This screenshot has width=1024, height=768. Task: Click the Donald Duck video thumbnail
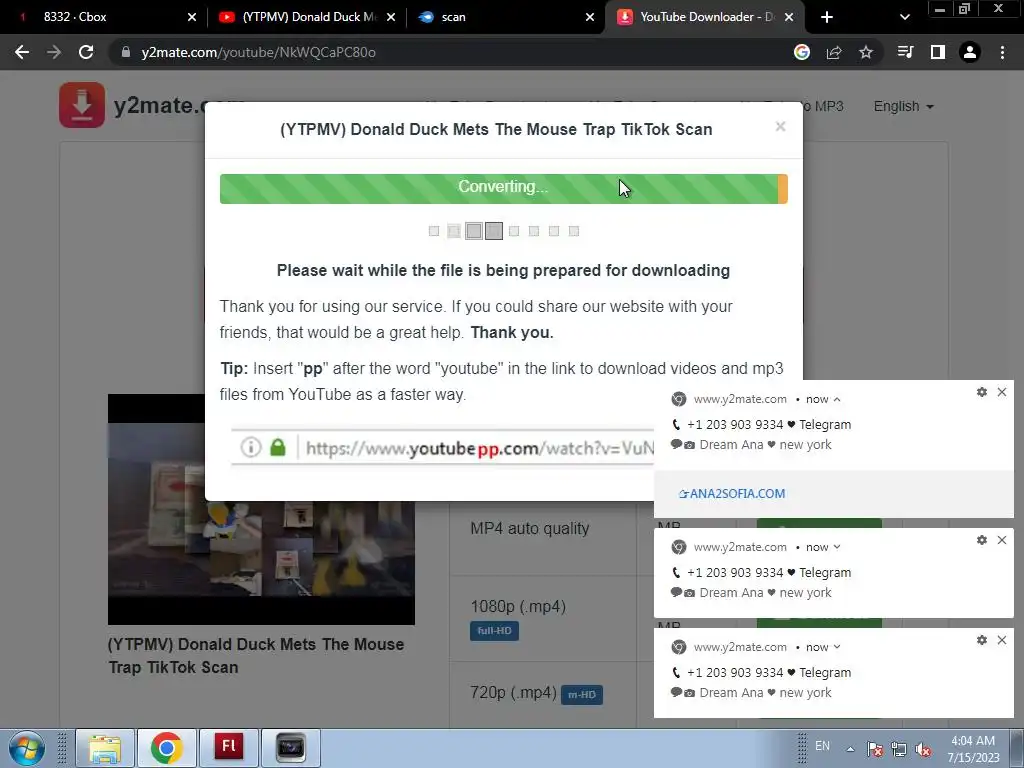click(261, 509)
